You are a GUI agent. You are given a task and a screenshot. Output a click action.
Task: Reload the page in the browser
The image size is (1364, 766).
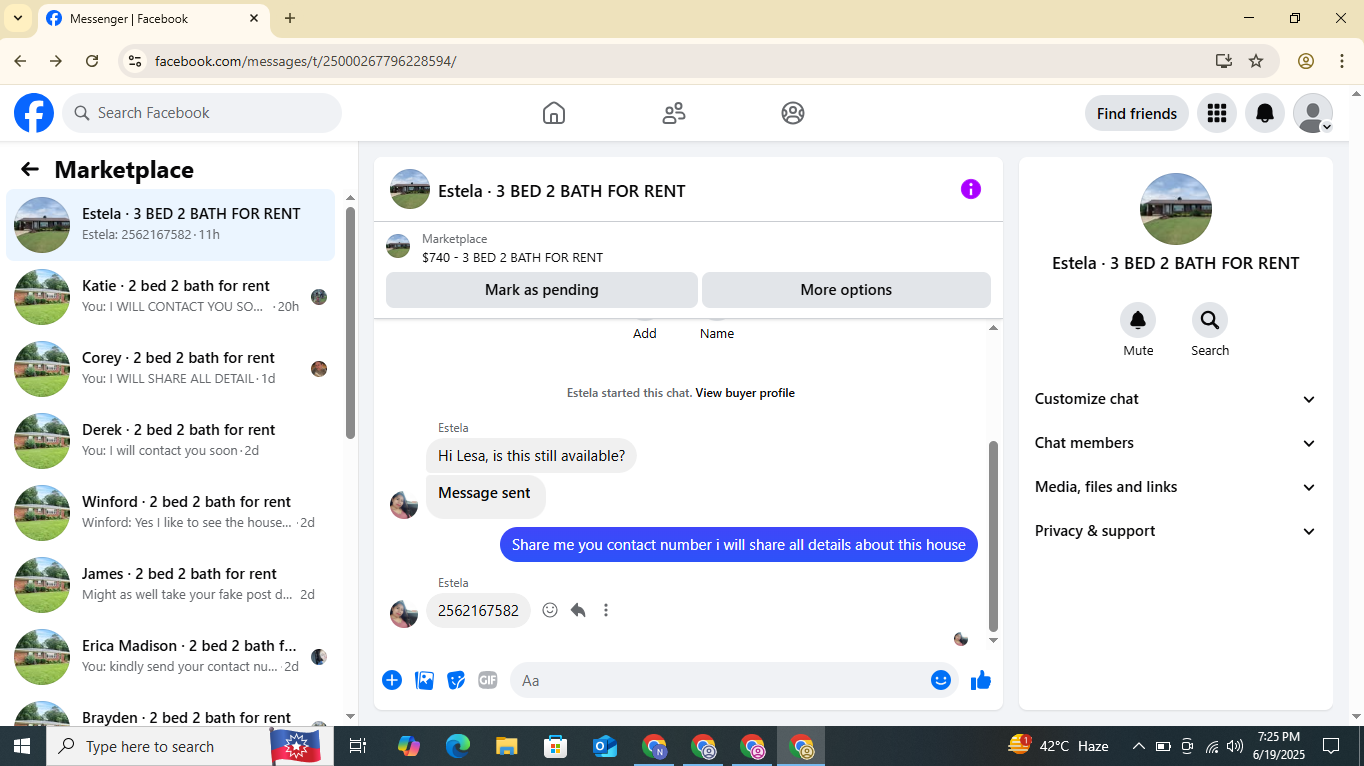coord(92,61)
